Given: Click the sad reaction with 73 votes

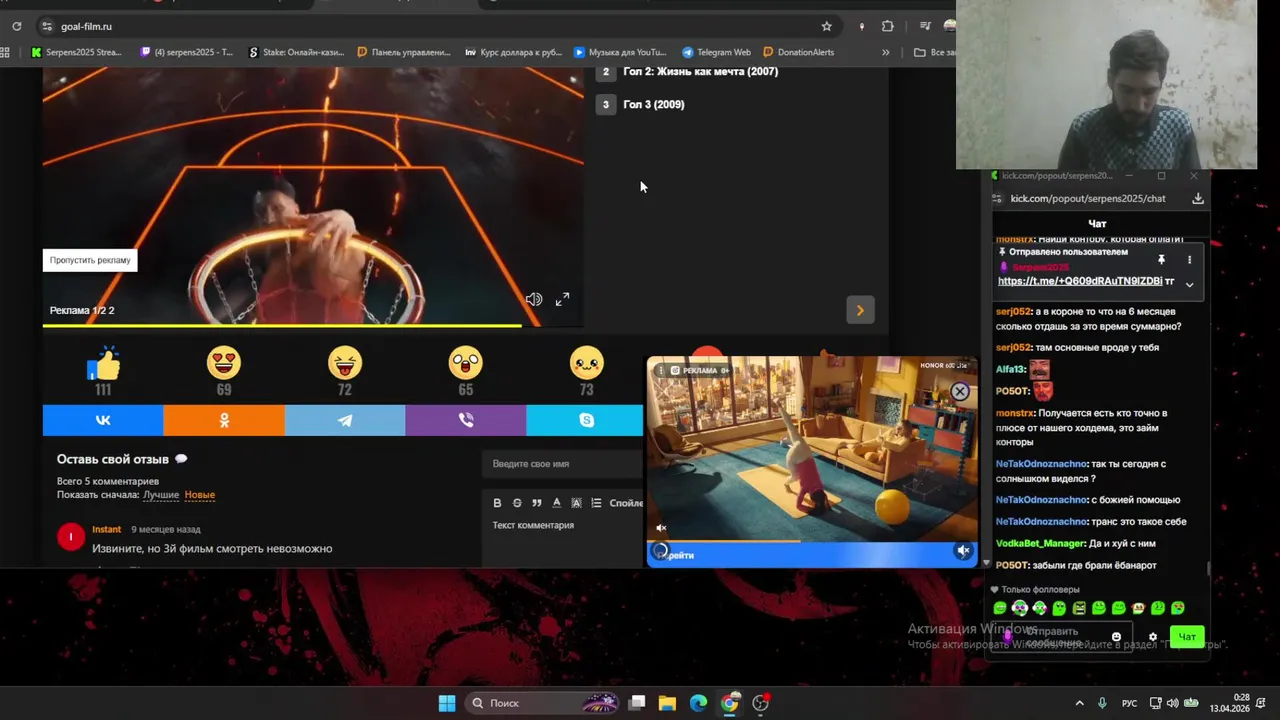Looking at the screenshot, I should point(586,362).
